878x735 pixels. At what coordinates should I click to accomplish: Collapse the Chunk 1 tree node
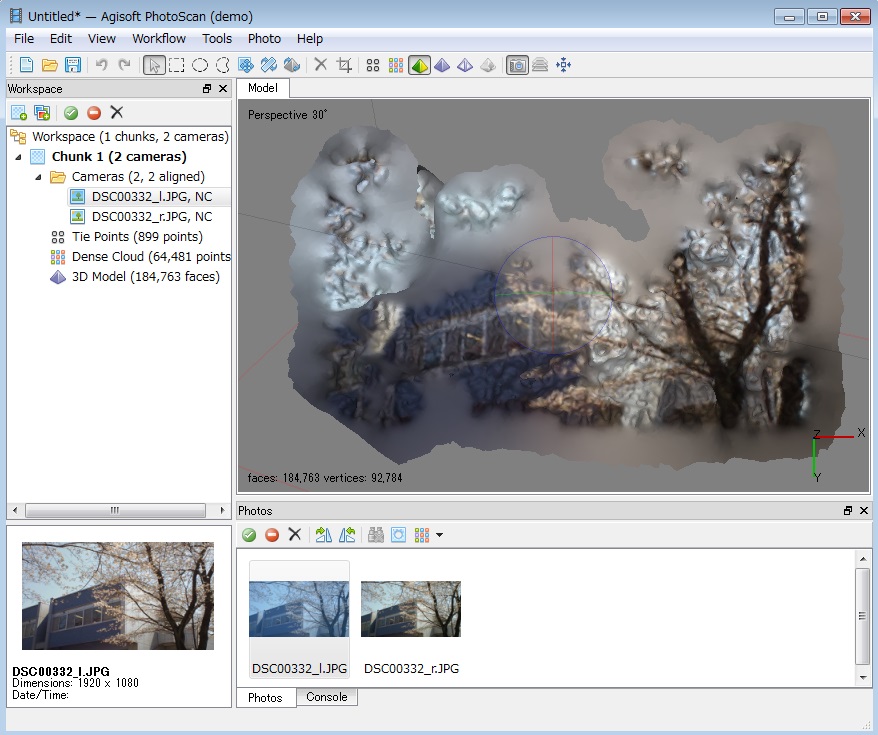point(19,157)
